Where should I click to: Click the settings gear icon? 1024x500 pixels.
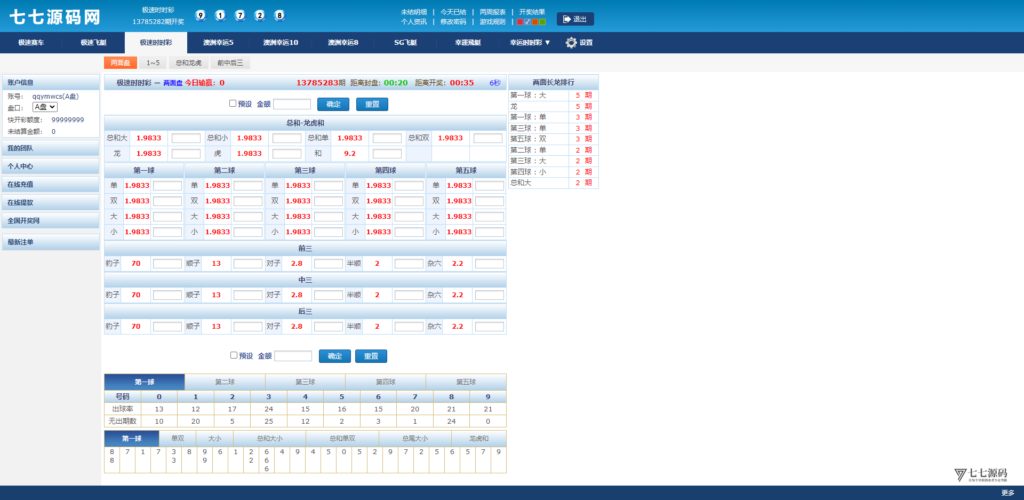tap(571, 43)
